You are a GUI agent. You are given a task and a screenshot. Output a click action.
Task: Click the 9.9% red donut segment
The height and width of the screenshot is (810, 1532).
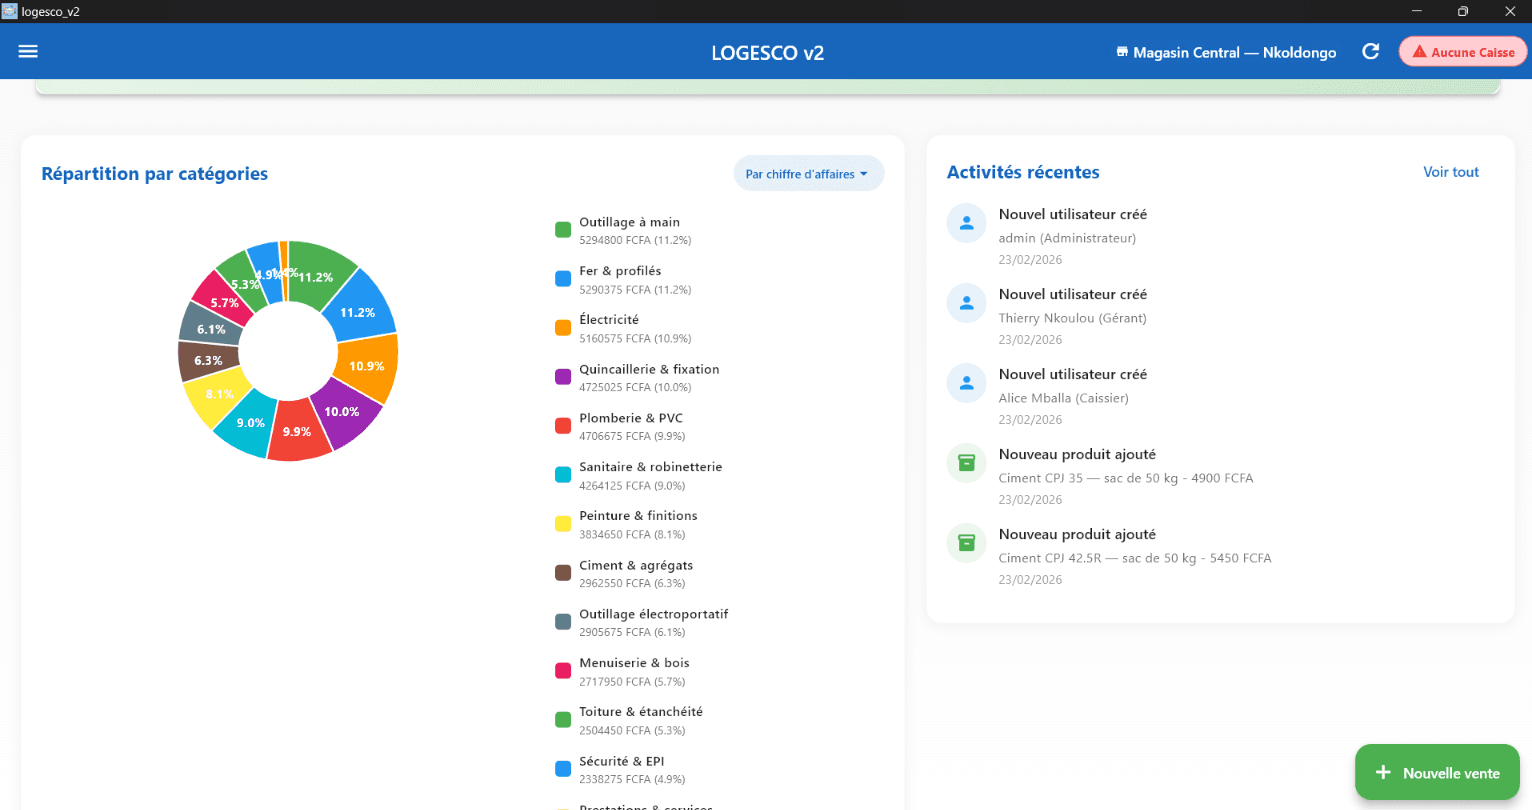coord(298,431)
